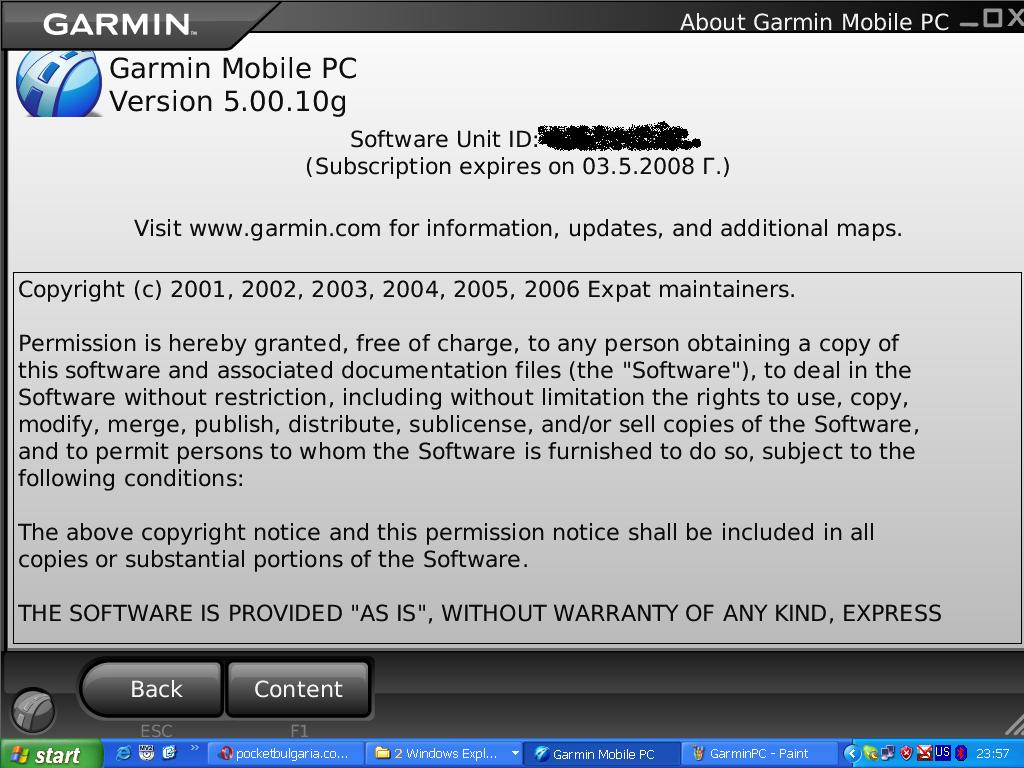Image resolution: width=1024 pixels, height=768 pixels.
Task: Click the Bluetooth tray icon
Action: coord(961,754)
